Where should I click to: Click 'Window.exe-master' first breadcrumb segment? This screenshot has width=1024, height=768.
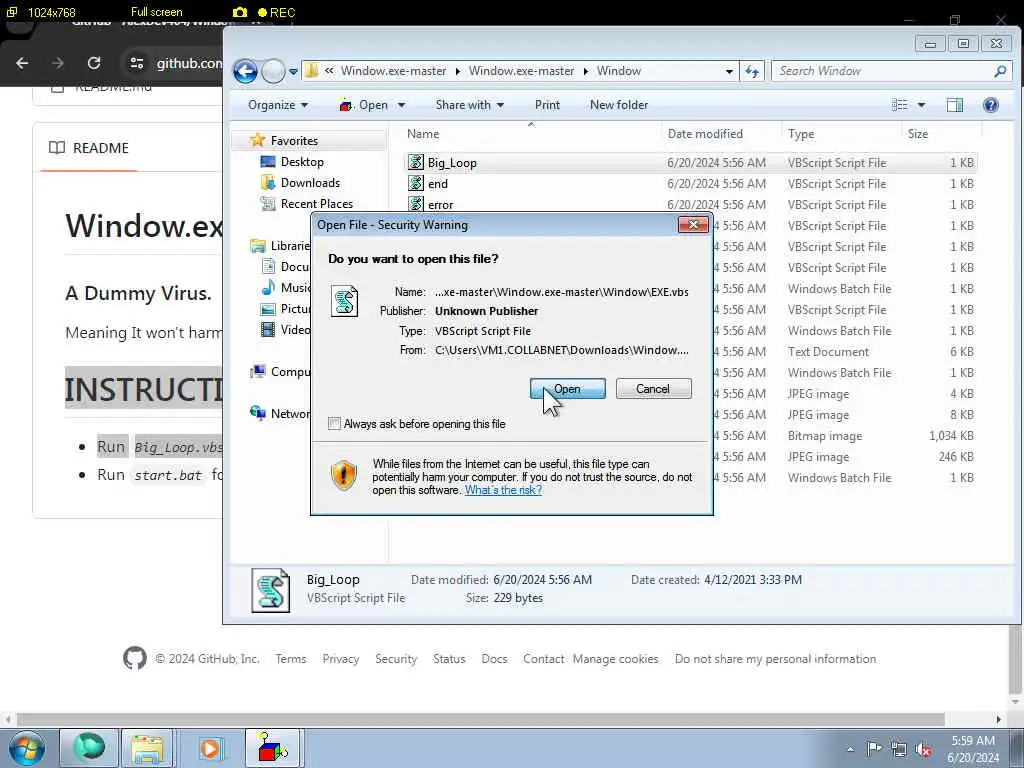coord(393,71)
